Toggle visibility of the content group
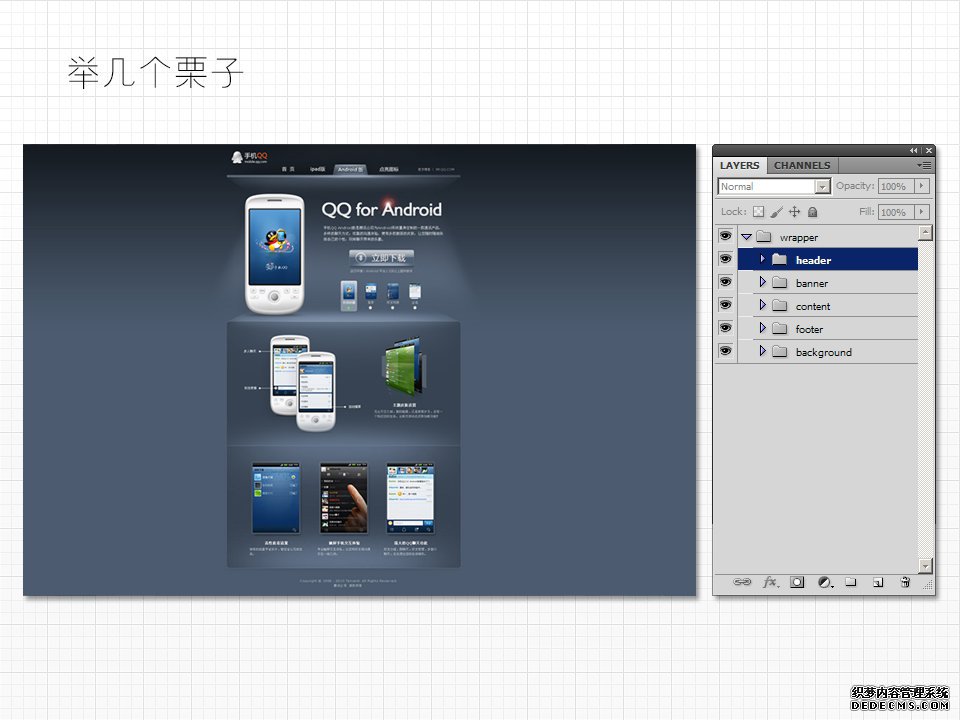Viewport: 960px width, 720px height. tap(726, 304)
